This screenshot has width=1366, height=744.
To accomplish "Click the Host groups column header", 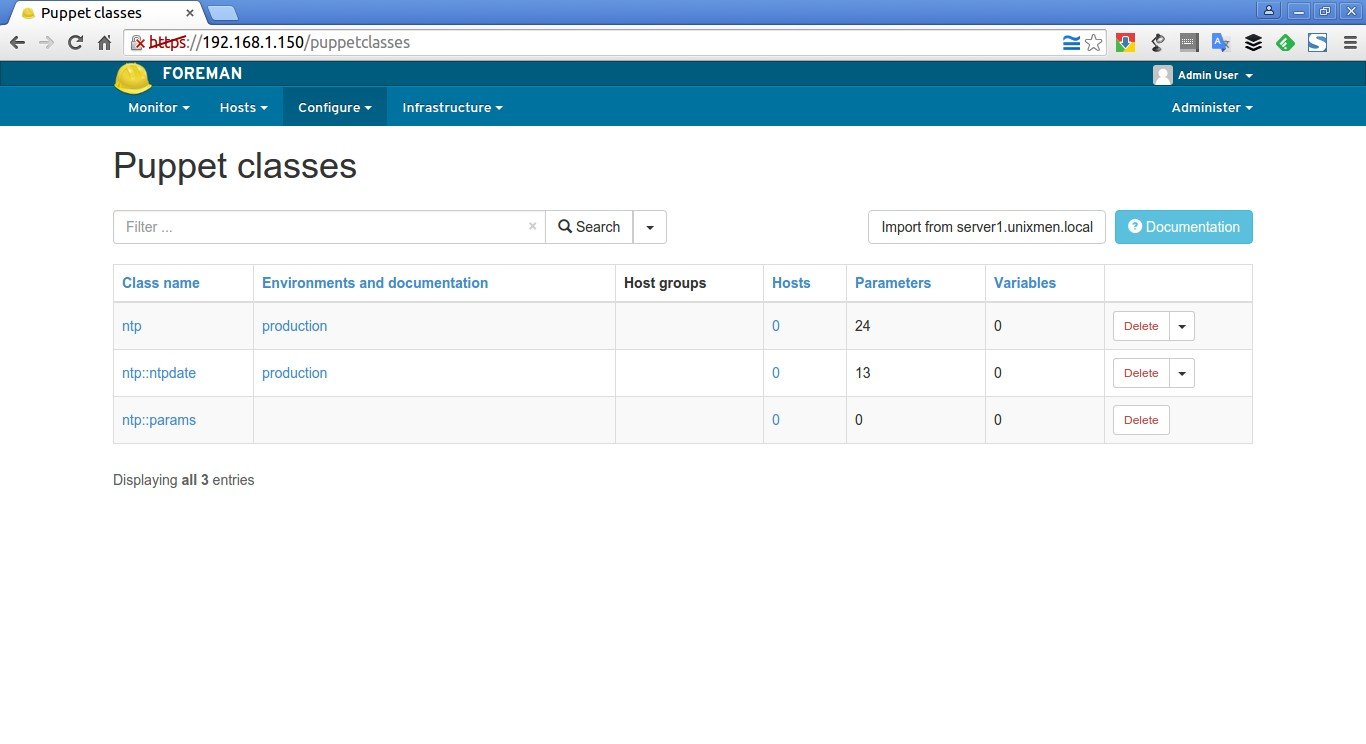I will click(x=665, y=283).
